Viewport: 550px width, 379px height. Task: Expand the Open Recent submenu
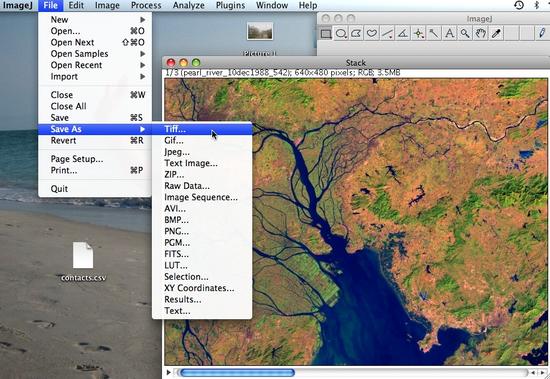tap(95, 65)
